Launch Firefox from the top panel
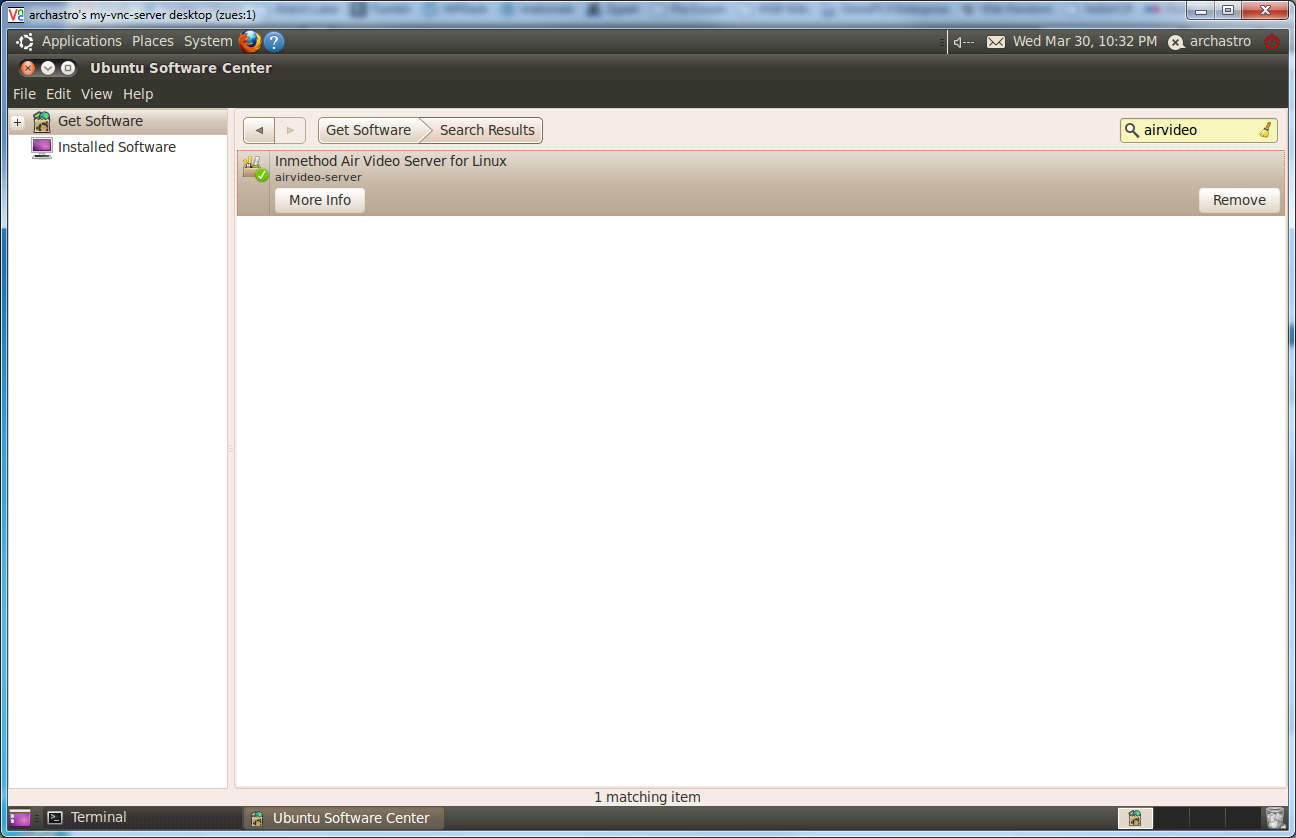Image resolution: width=1296 pixels, height=838 pixels. (x=250, y=41)
